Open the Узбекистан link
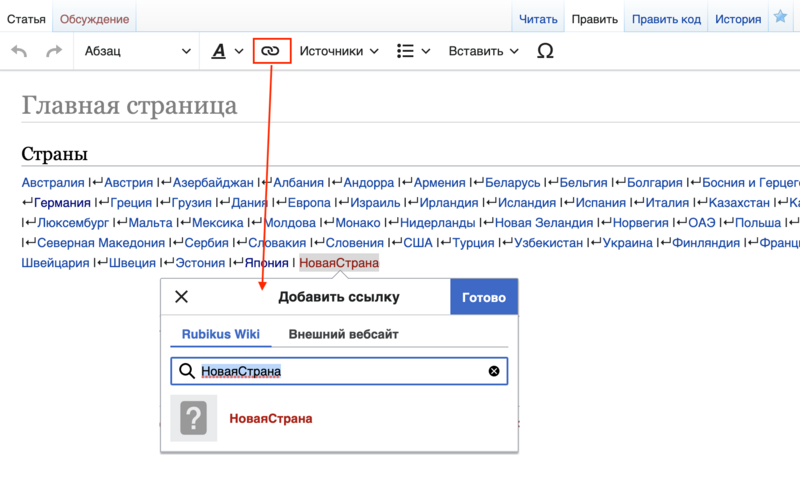Viewport: 800px width, 504px height. (548, 243)
